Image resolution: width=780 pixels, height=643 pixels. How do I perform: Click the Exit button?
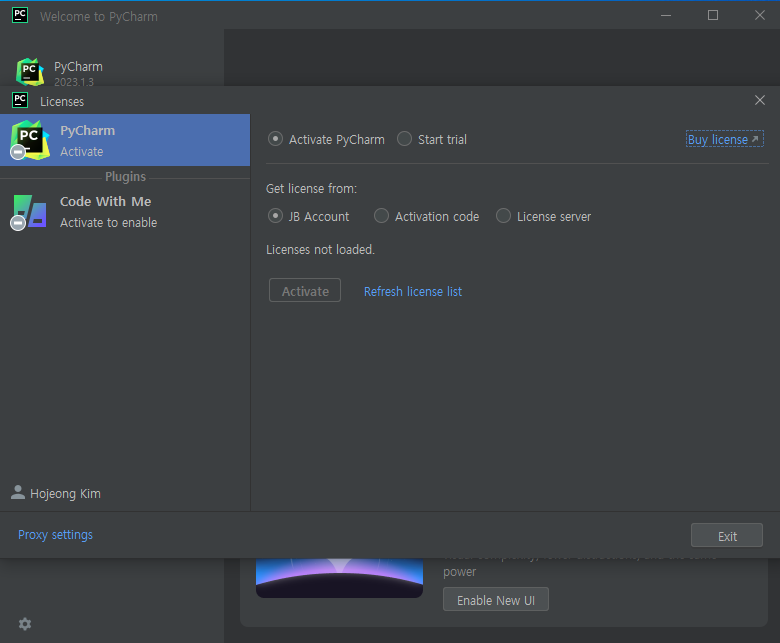pos(727,536)
